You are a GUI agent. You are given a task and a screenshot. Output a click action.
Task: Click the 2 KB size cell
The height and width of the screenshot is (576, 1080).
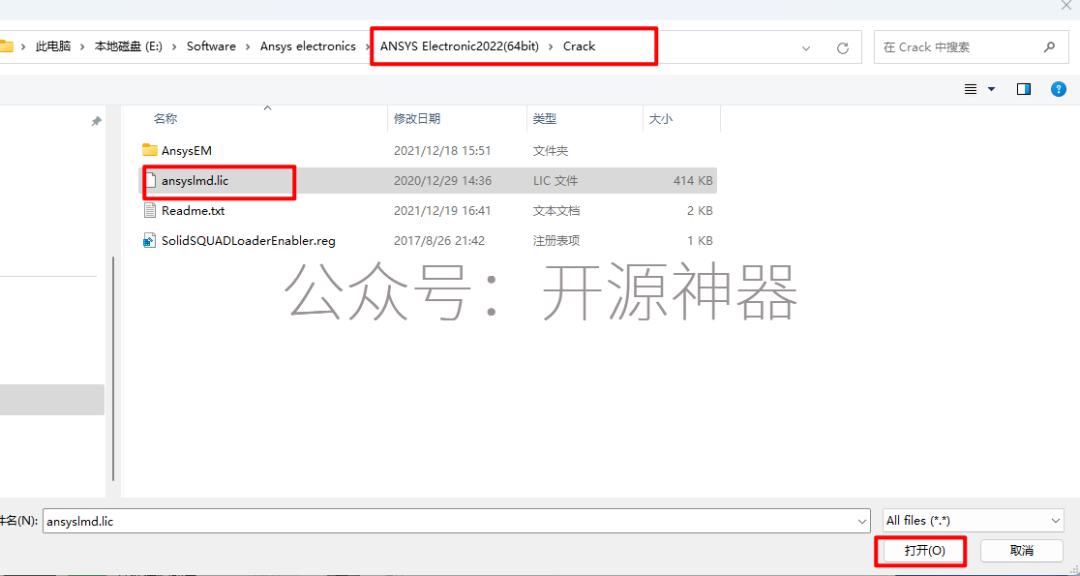click(x=699, y=211)
